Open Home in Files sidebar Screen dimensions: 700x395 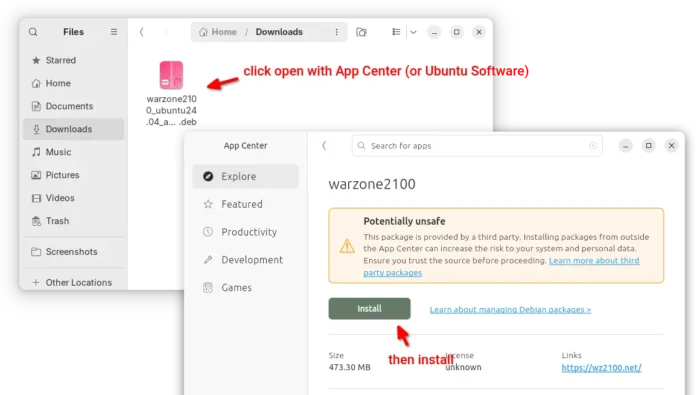[74, 83]
